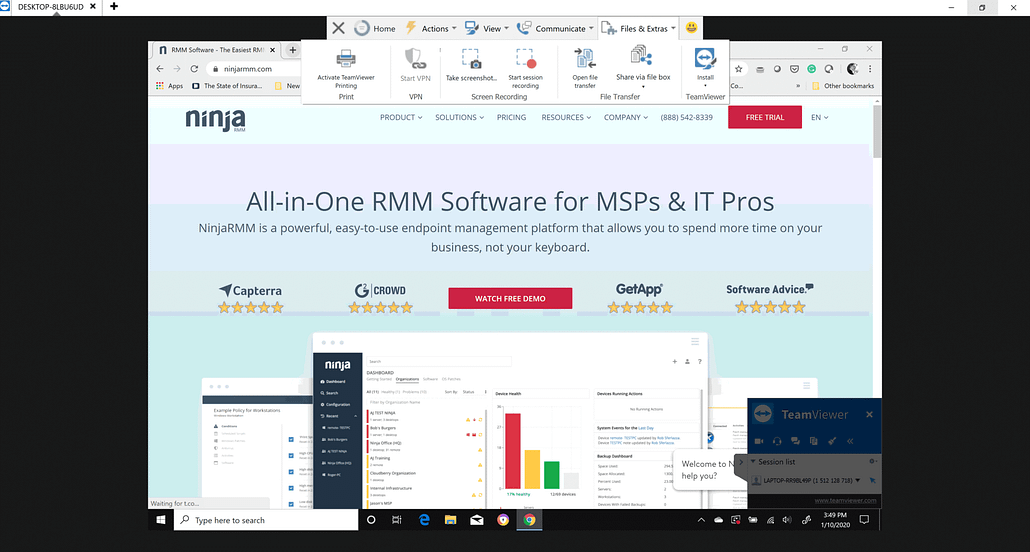Viewport: 1030px width, 552px height.
Task: Open file transfer
Action: coord(585,59)
